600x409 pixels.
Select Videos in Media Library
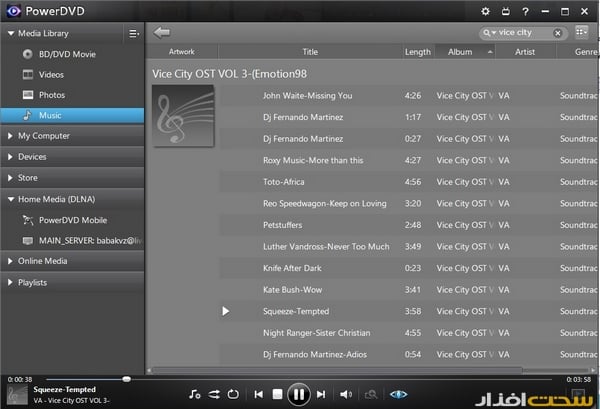(x=51, y=74)
